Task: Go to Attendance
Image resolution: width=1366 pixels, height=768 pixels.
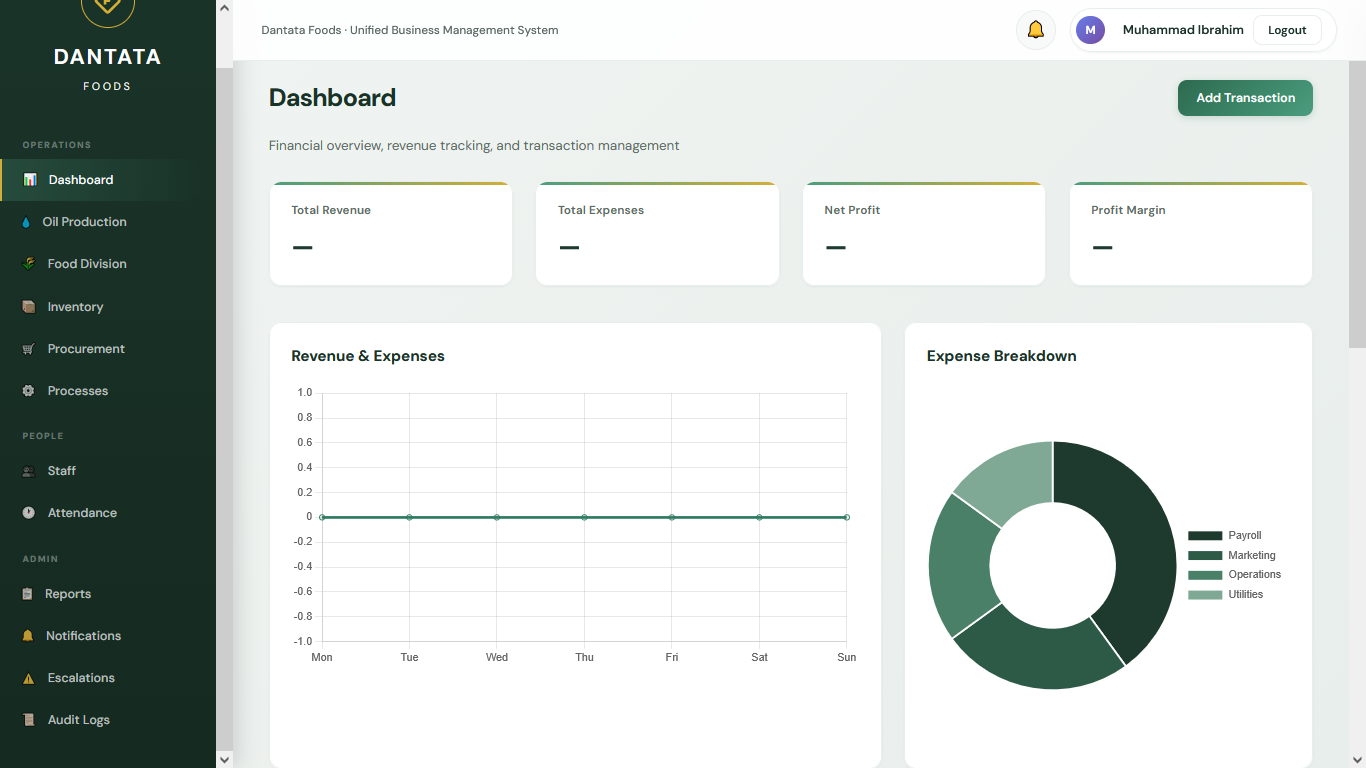Action: (108, 513)
